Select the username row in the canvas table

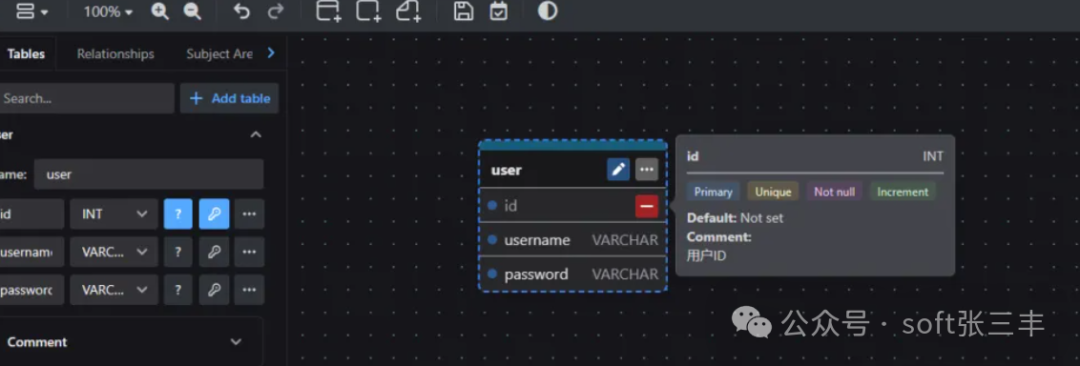tap(573, 240)
